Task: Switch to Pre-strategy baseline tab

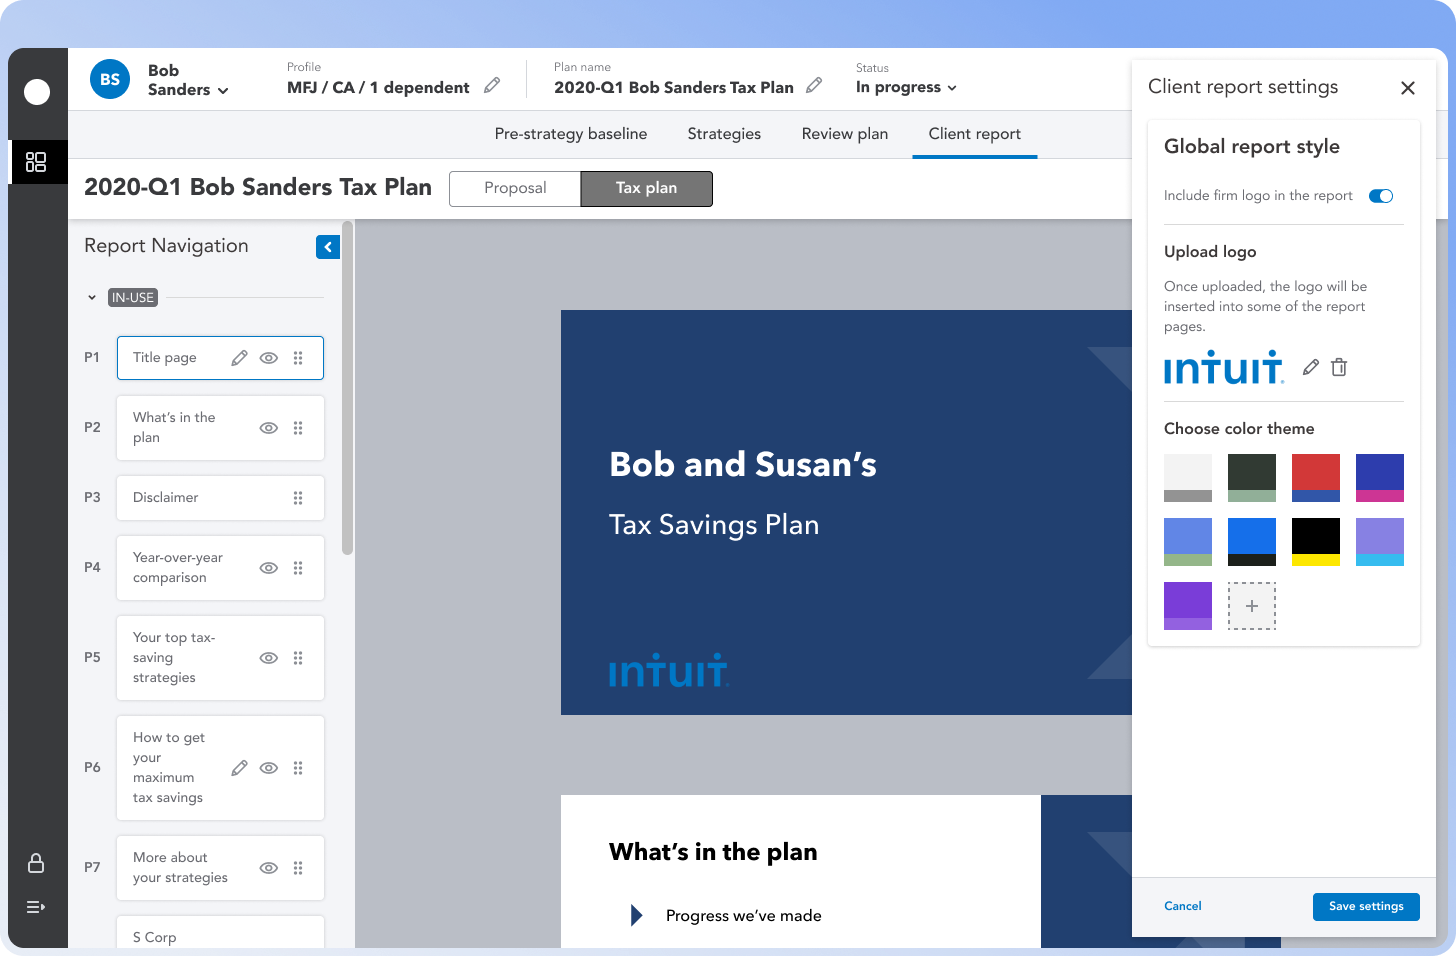Action: coord(571,134)
